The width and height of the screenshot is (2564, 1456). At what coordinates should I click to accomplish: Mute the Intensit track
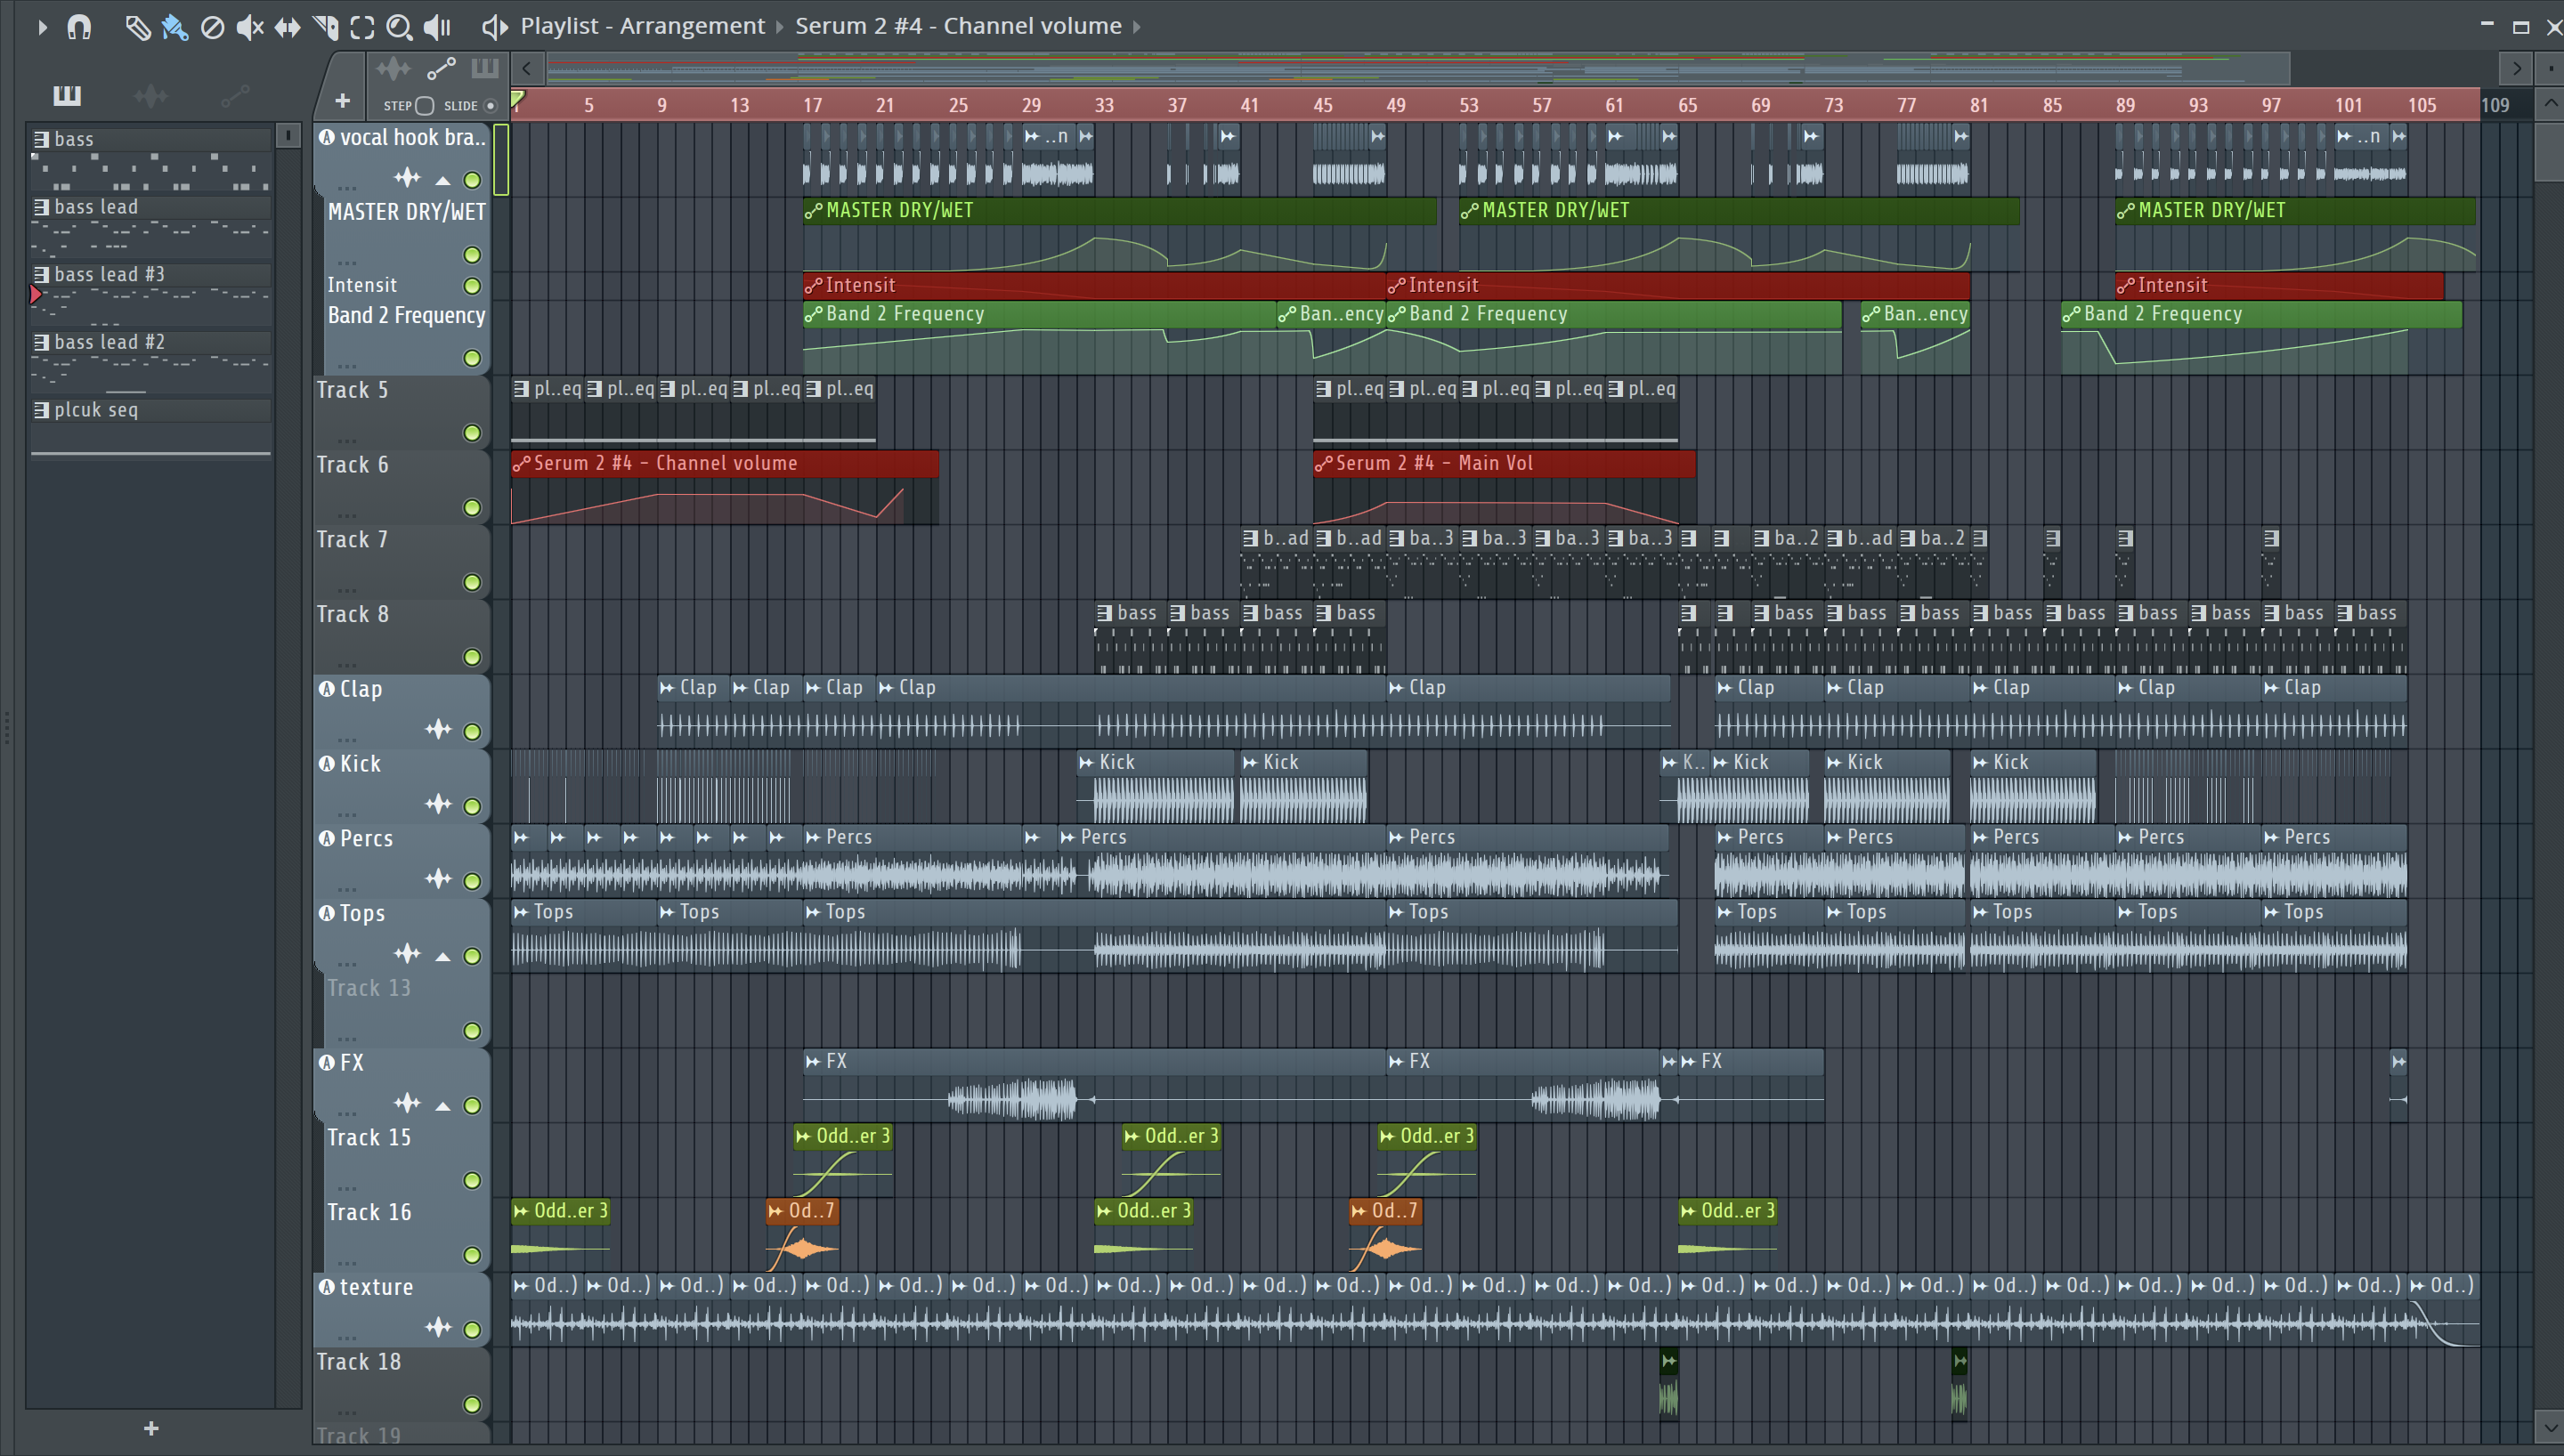click(x=472, y=286)
